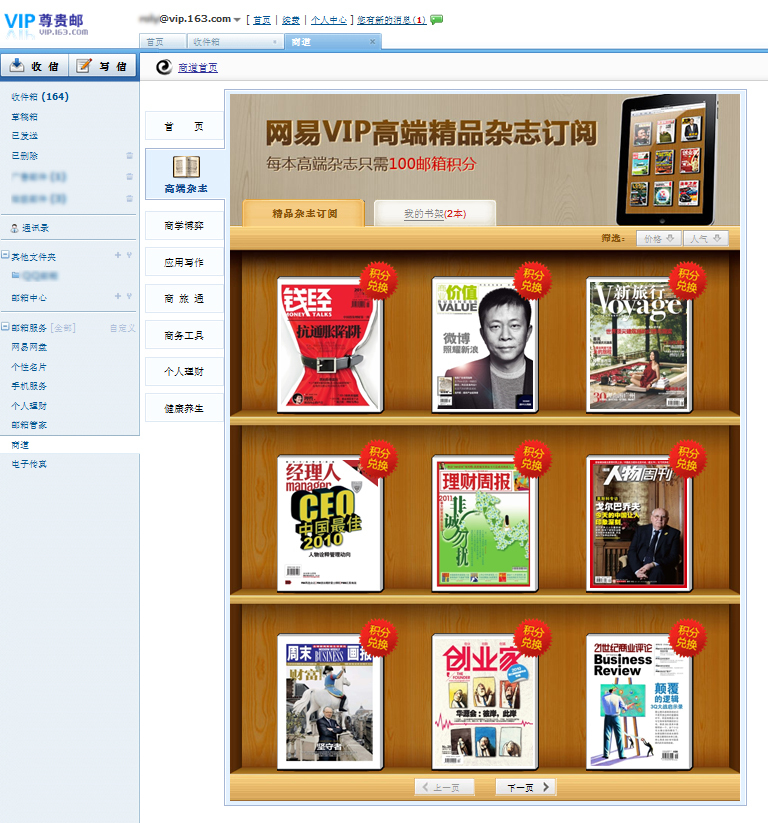Open the green new-message chat bubble icon
768x823 pixels.
pos(437,19)
